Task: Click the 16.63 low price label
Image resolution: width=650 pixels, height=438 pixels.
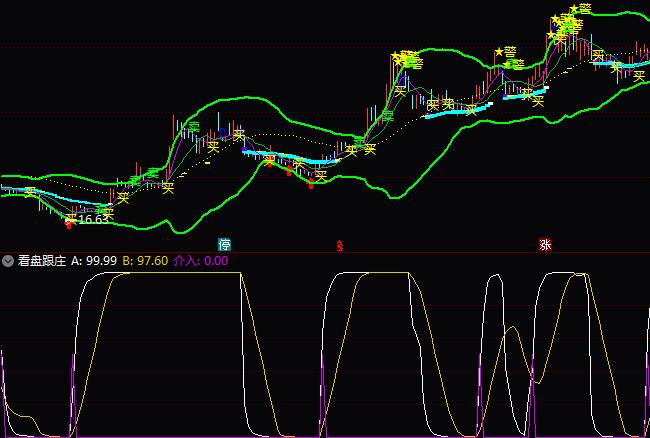Action: pyautogui.click(x=93, y=219)
